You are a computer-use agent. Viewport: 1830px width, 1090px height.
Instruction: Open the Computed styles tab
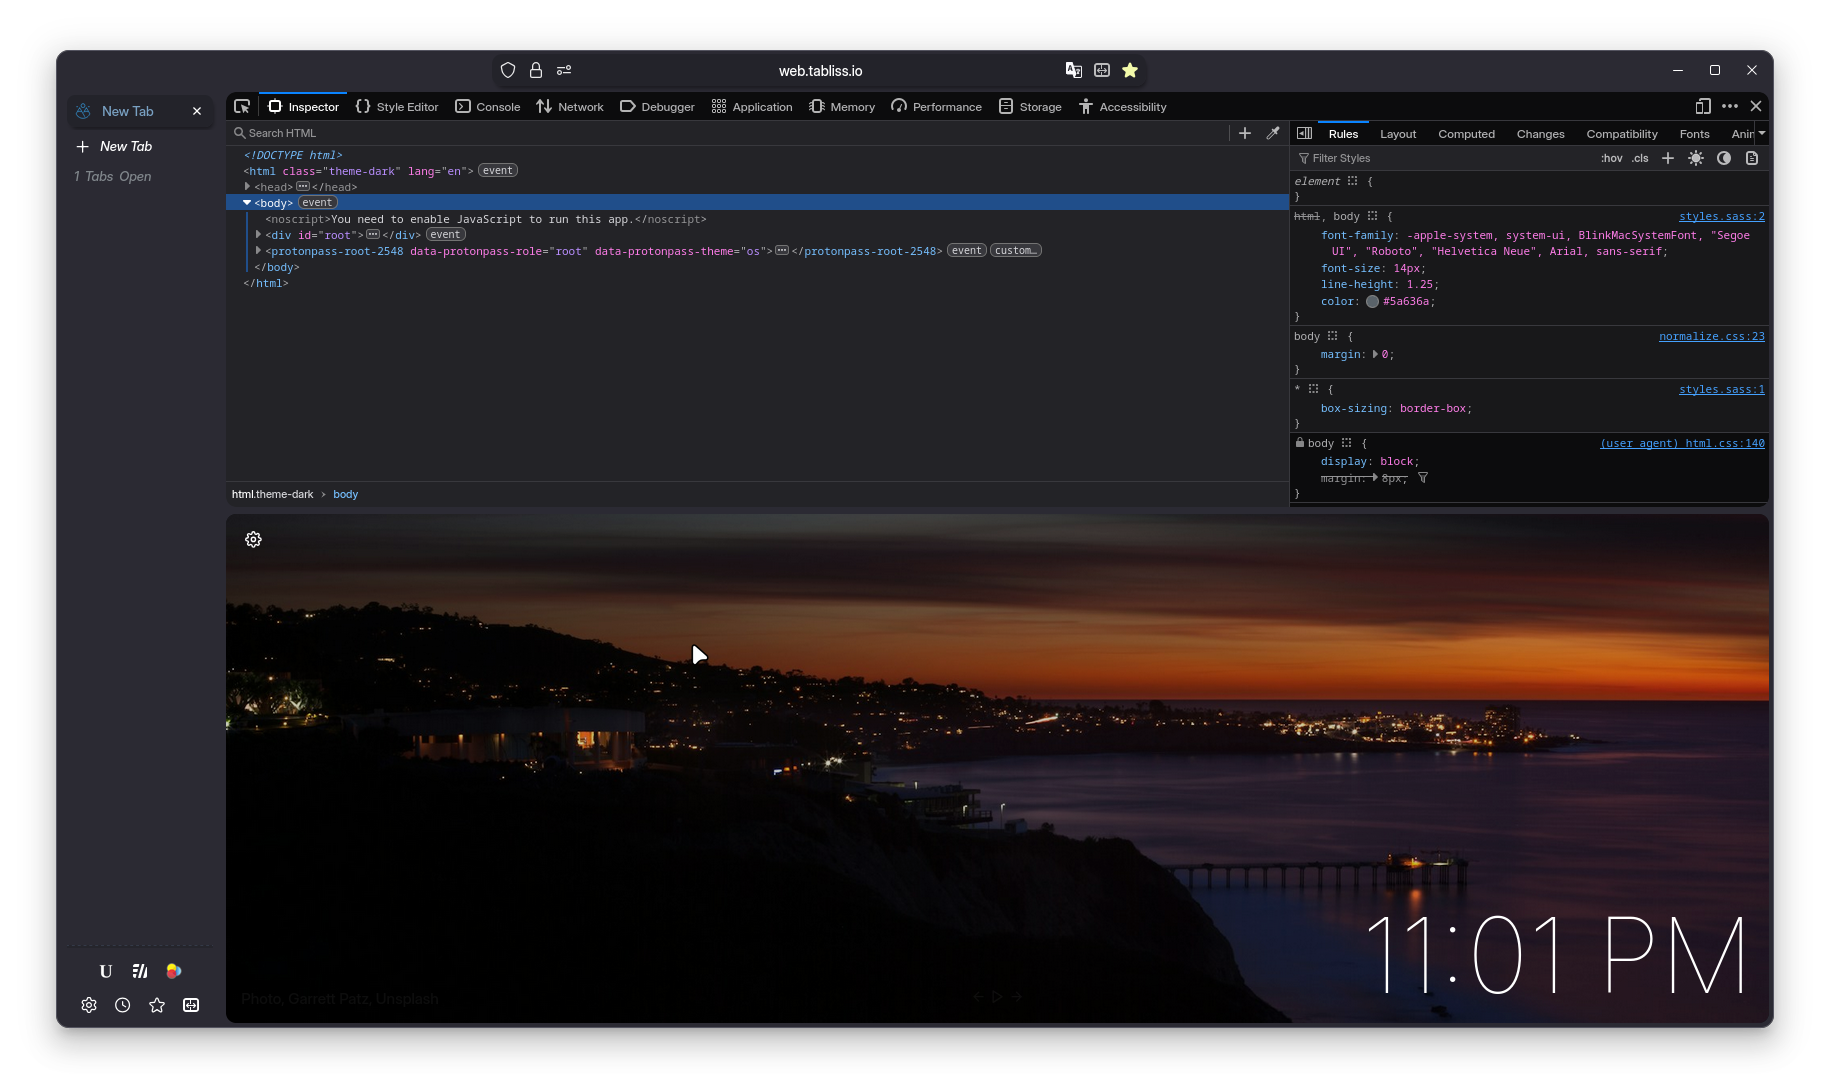tap(1466, 134)
